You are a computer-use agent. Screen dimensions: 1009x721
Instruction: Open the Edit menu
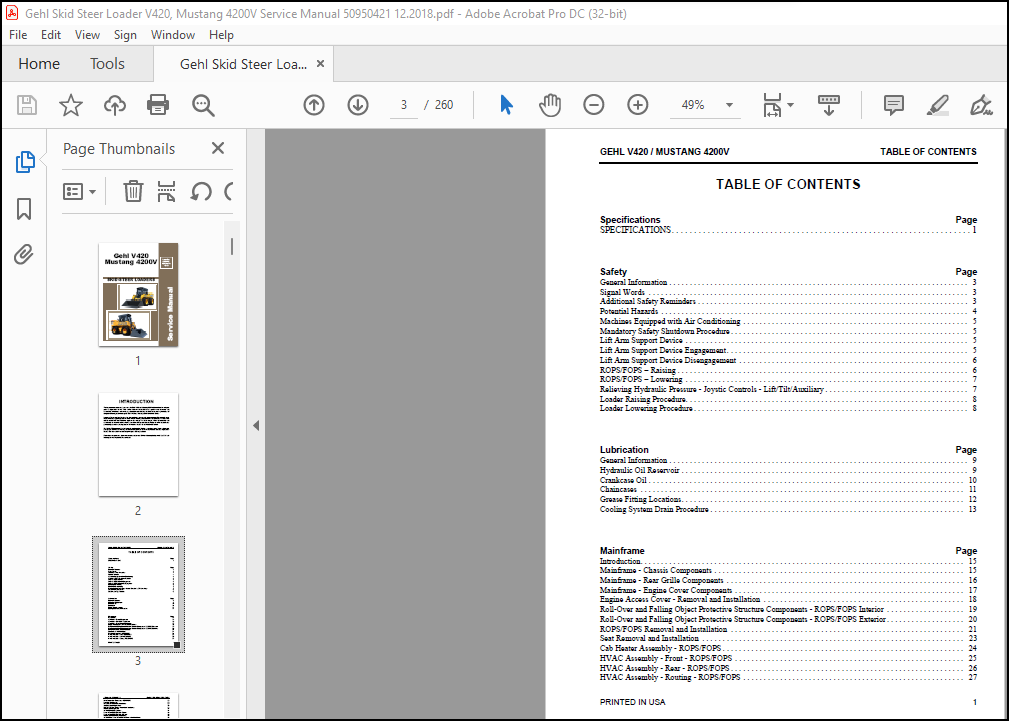coord(51,35)
